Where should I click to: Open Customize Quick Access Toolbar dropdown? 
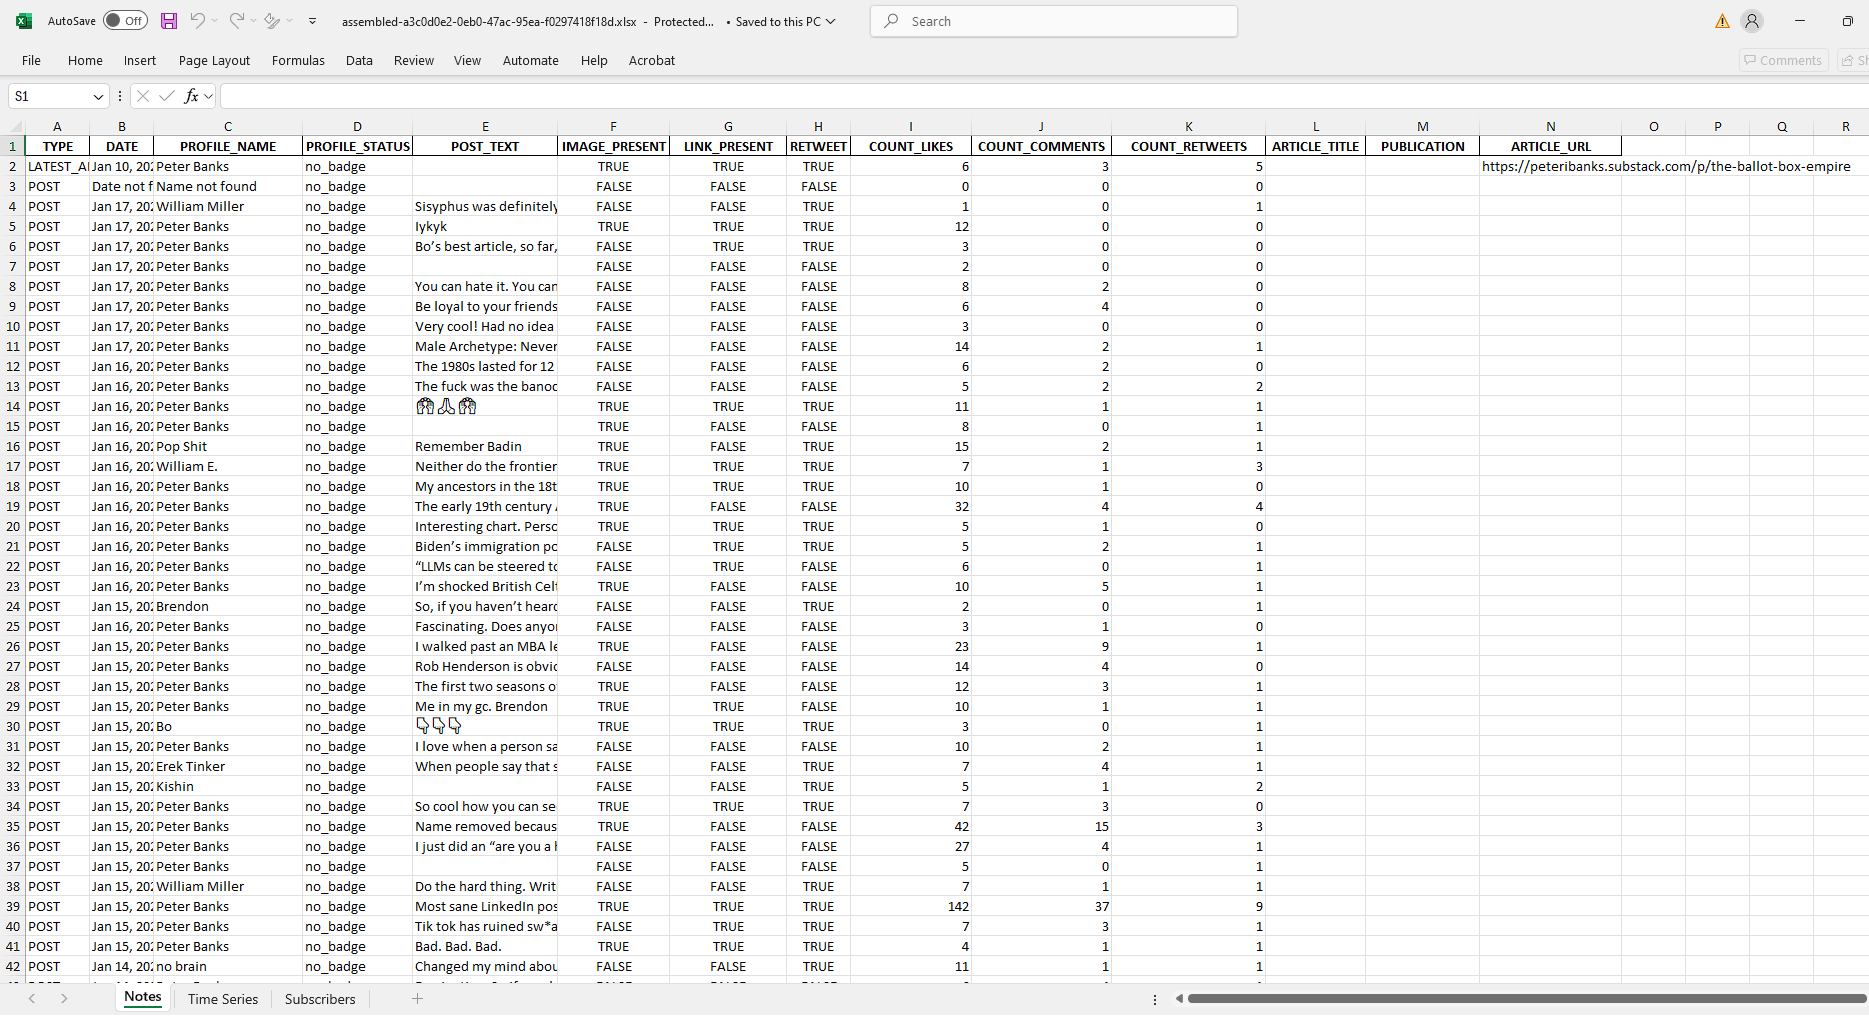tap(312, 21)
